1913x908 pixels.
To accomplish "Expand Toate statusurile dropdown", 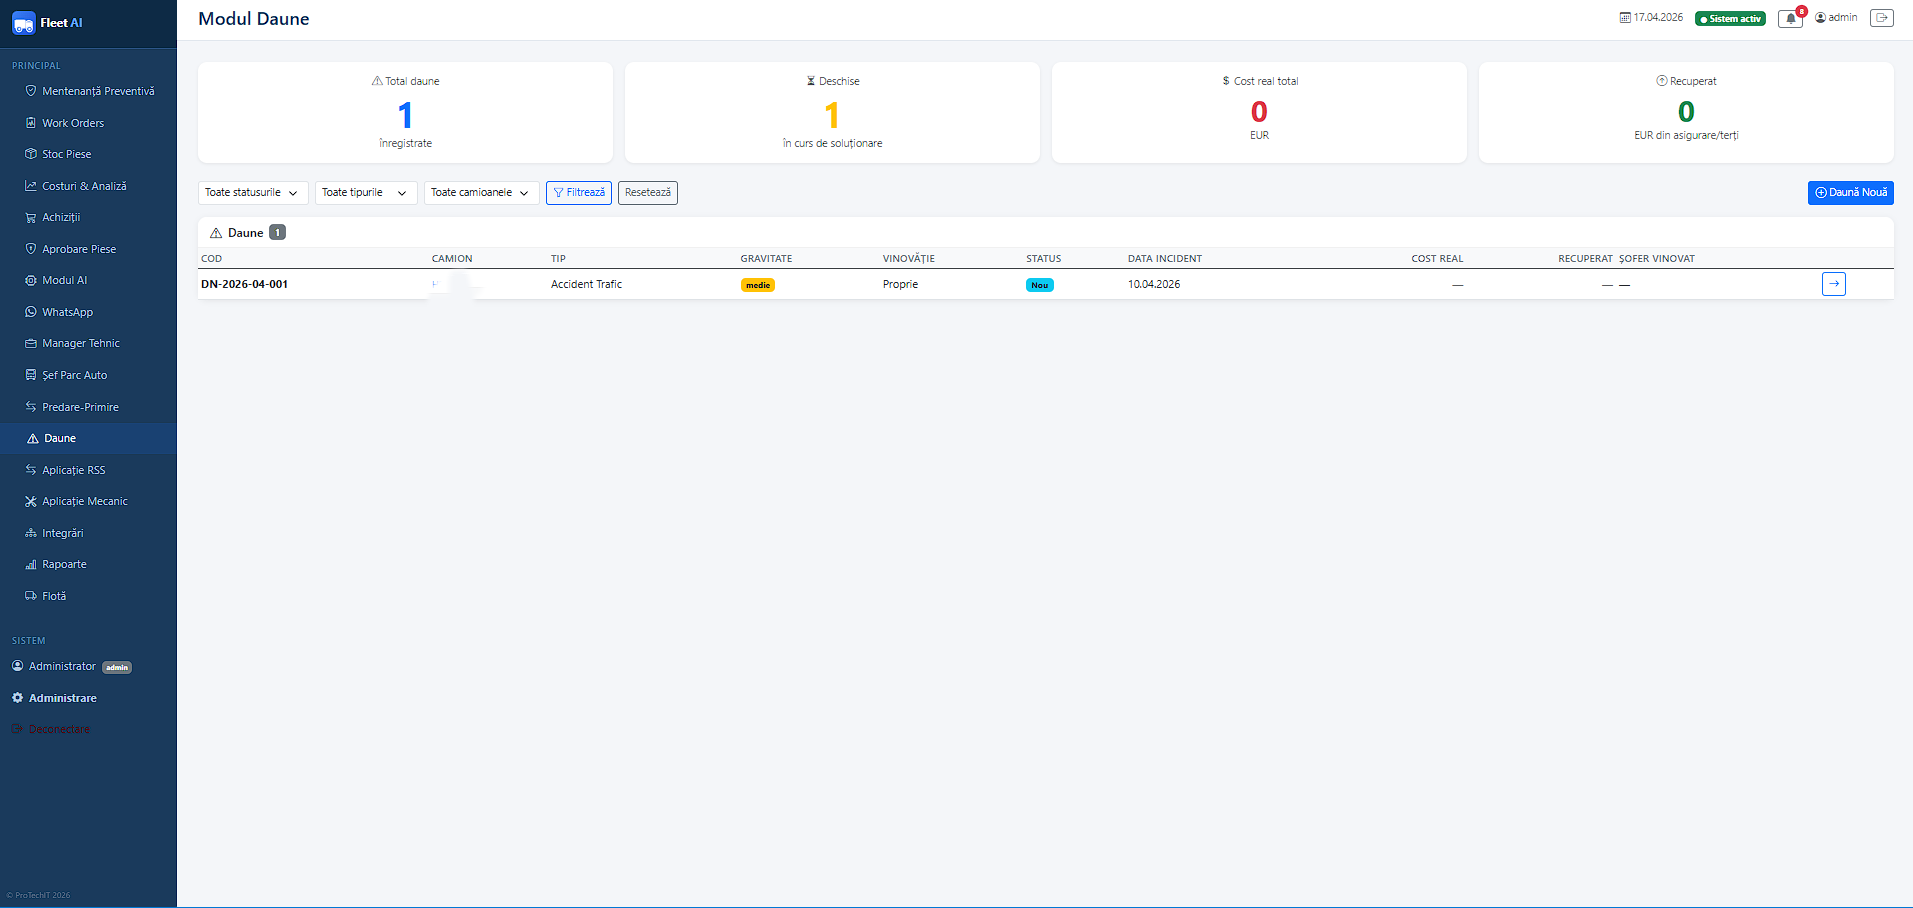I will [x=253, y=193].
